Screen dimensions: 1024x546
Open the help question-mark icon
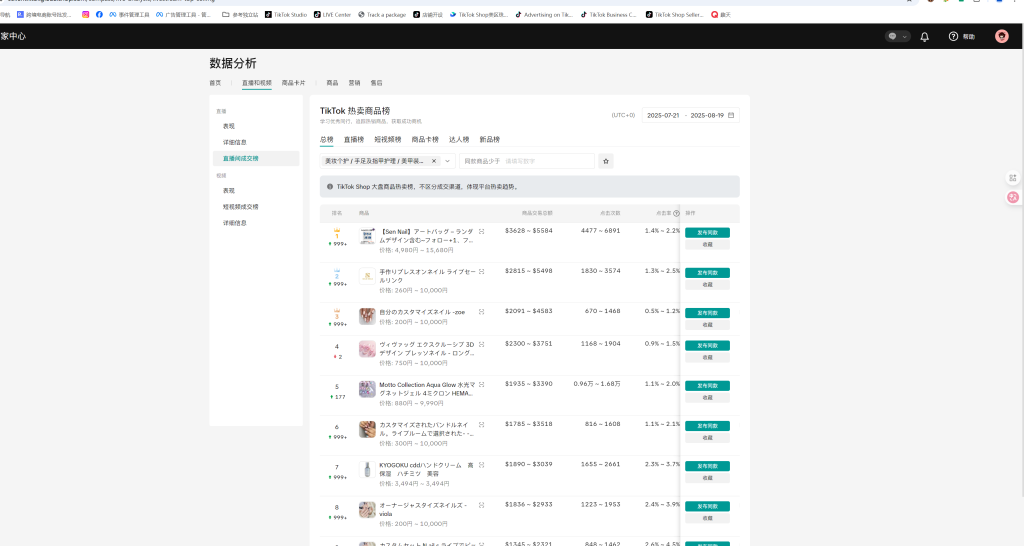pyautogui.click(x=953, y=37)
